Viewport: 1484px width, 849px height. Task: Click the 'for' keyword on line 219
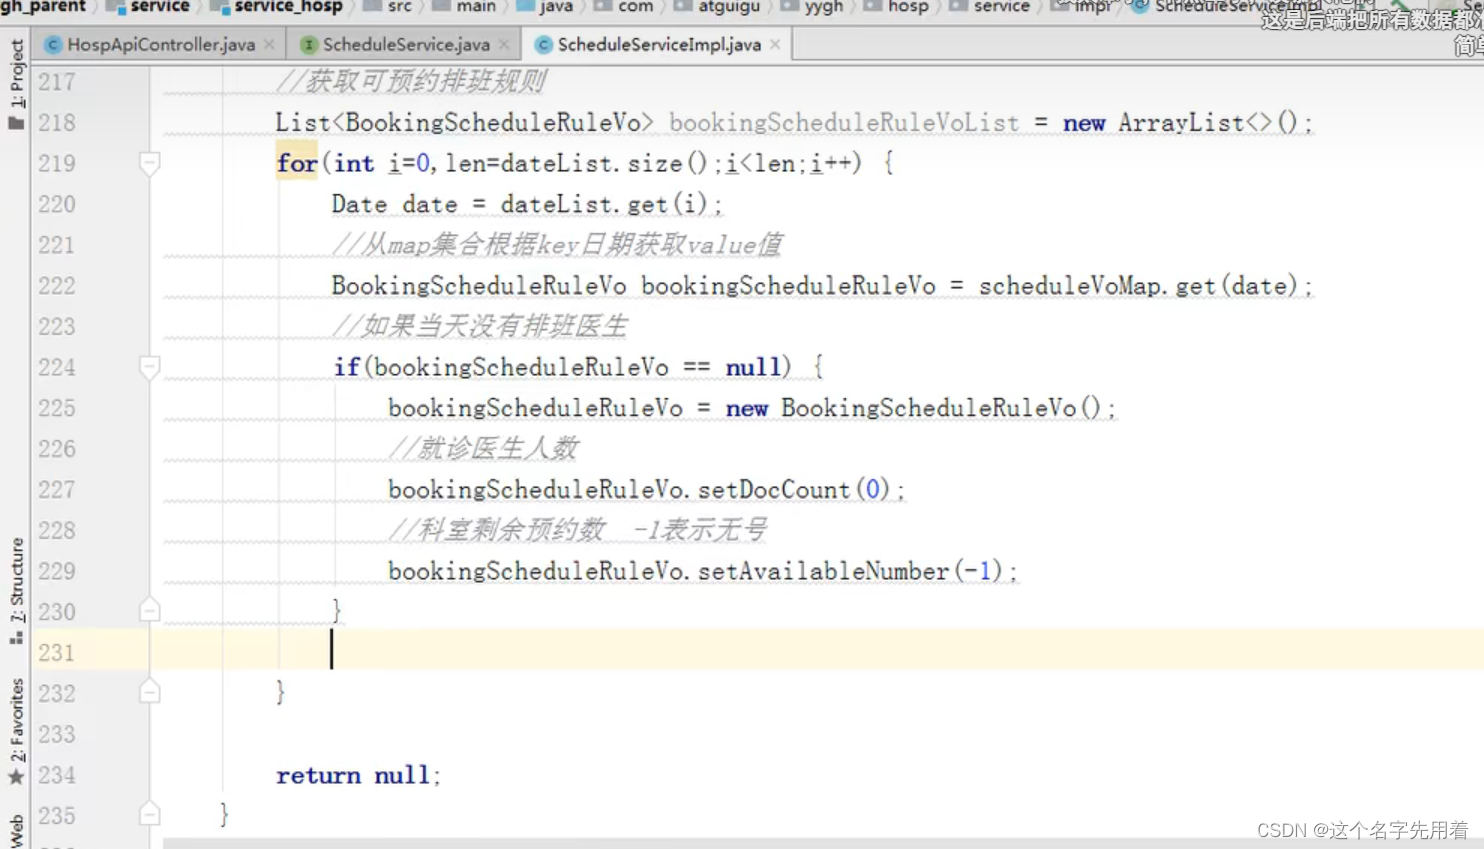pos(297,163)
